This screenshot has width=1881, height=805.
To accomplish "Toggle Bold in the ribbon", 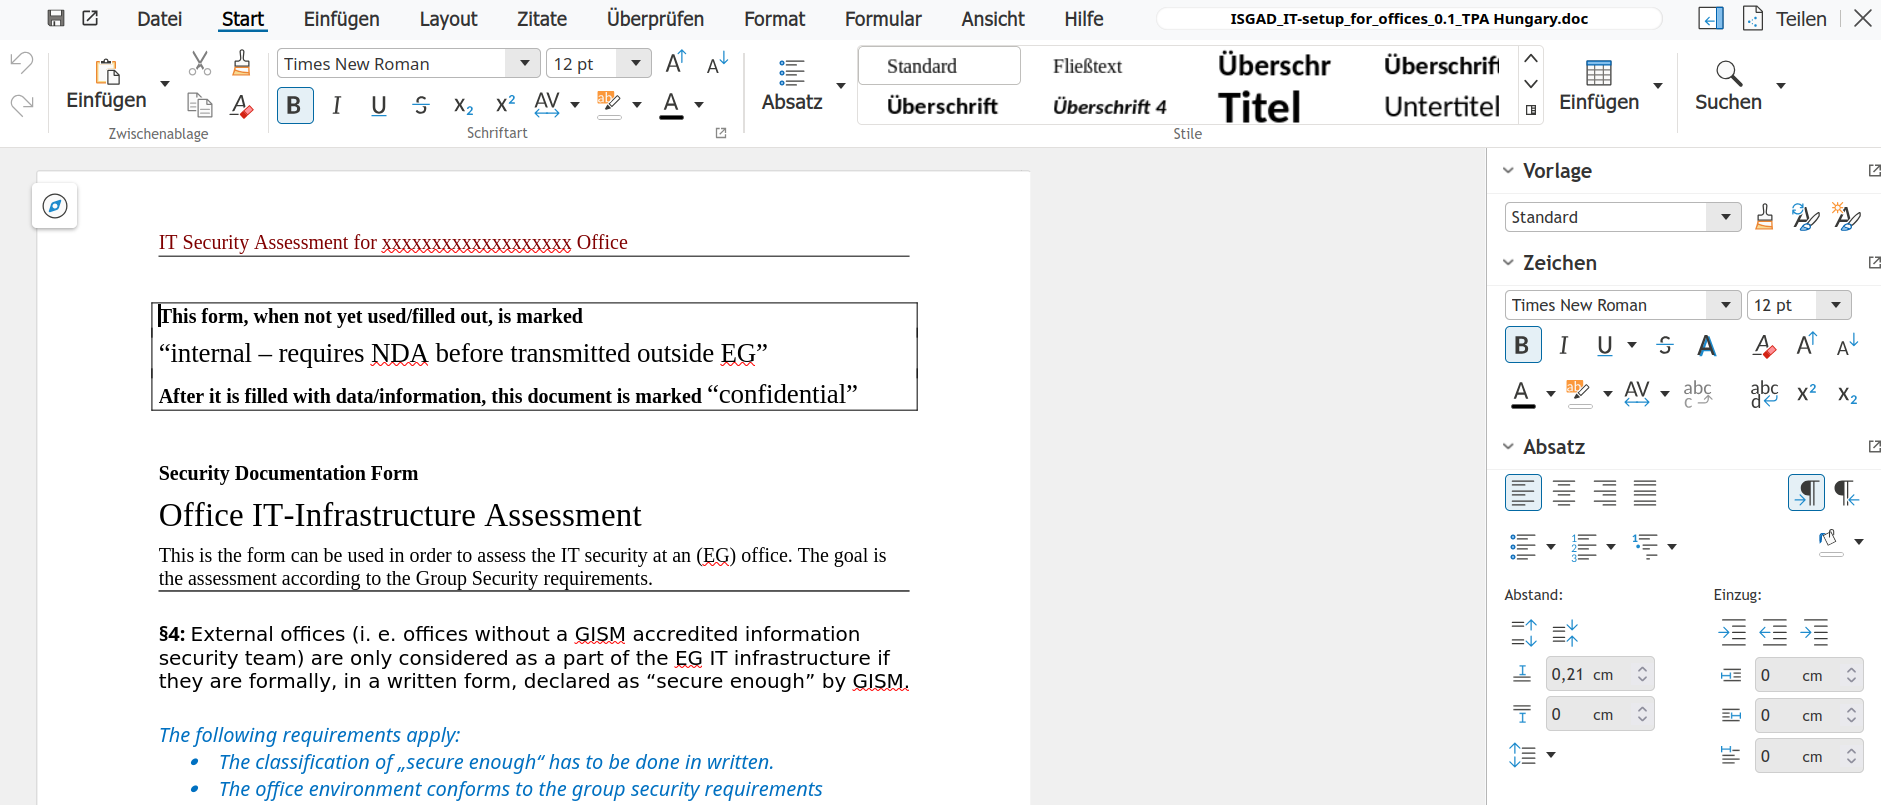I will click(294, 105).
